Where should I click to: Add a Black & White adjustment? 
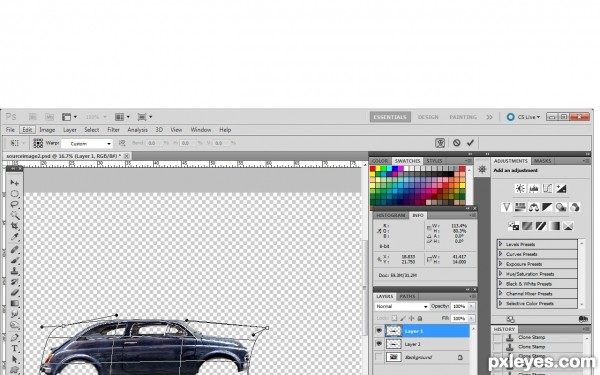[x=547, y=207]
